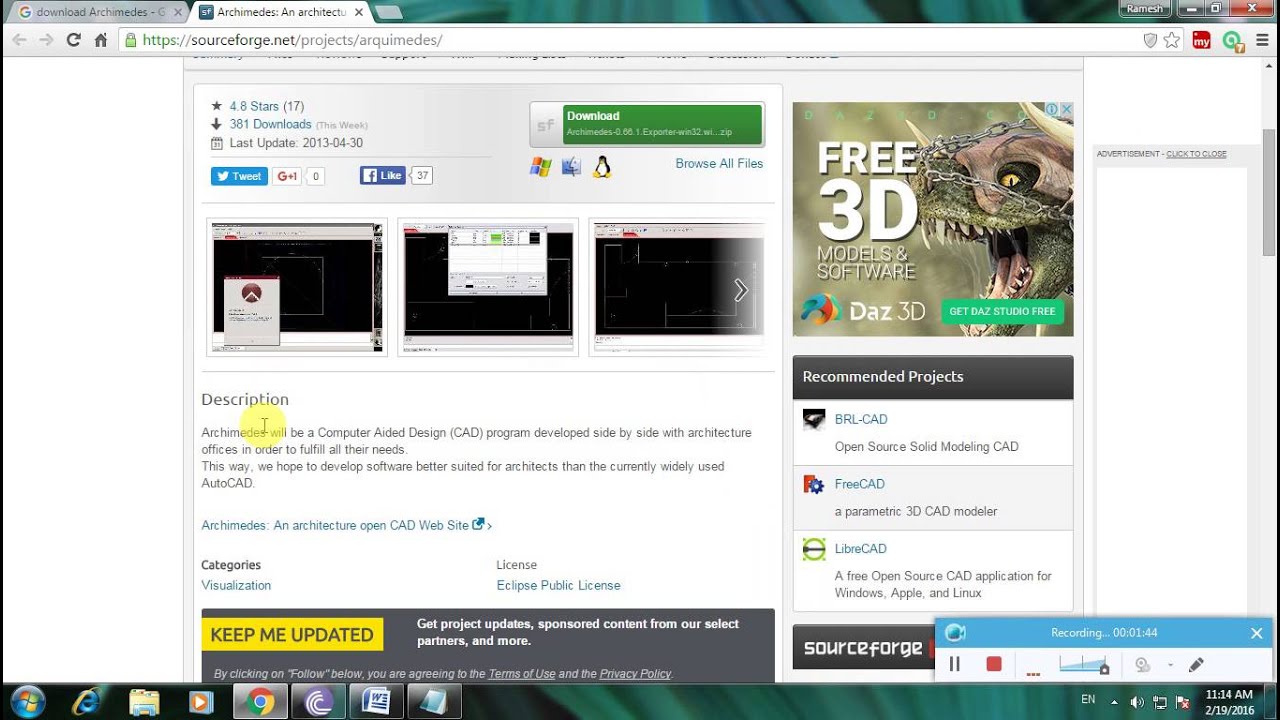1280x720 pixels.
Task: Click the Tweet button
Action: [x=238, y=176]
